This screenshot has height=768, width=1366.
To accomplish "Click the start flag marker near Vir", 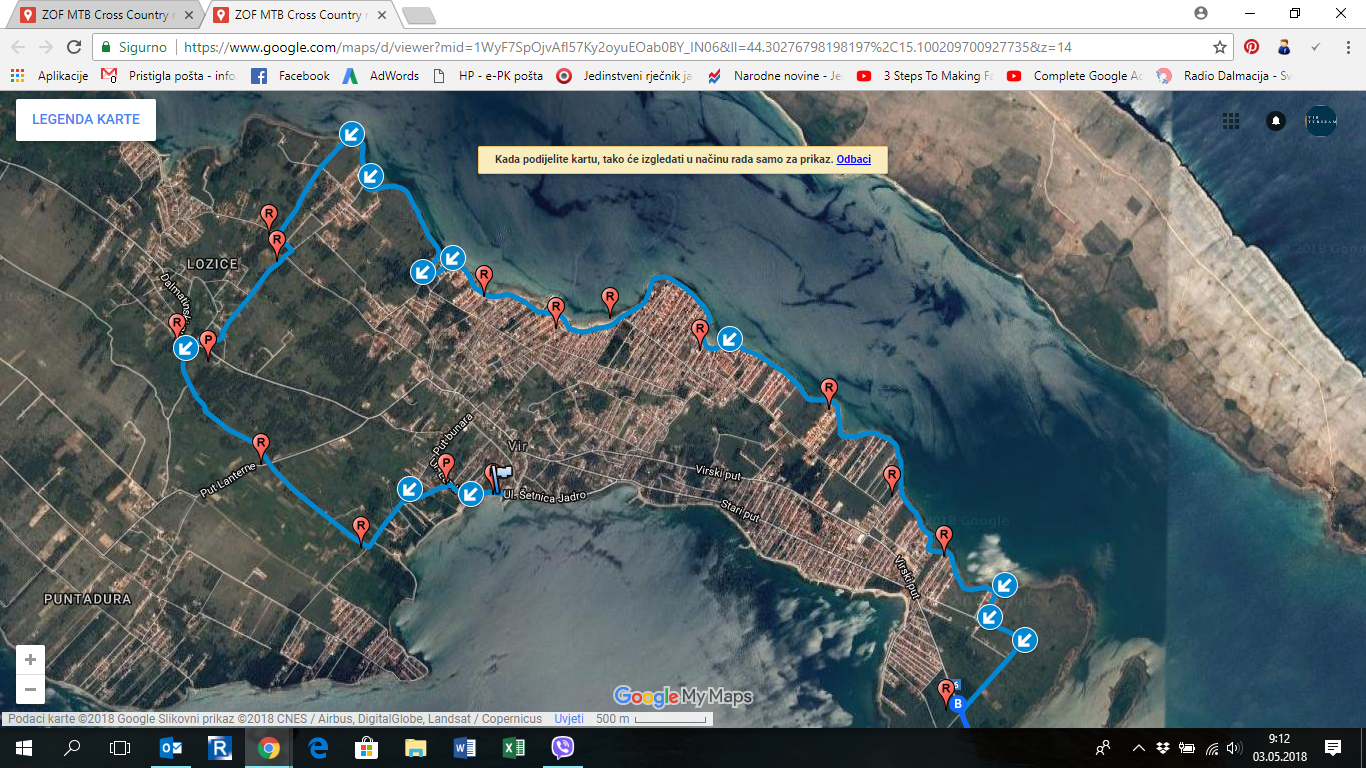I will (x=500, y=476).
